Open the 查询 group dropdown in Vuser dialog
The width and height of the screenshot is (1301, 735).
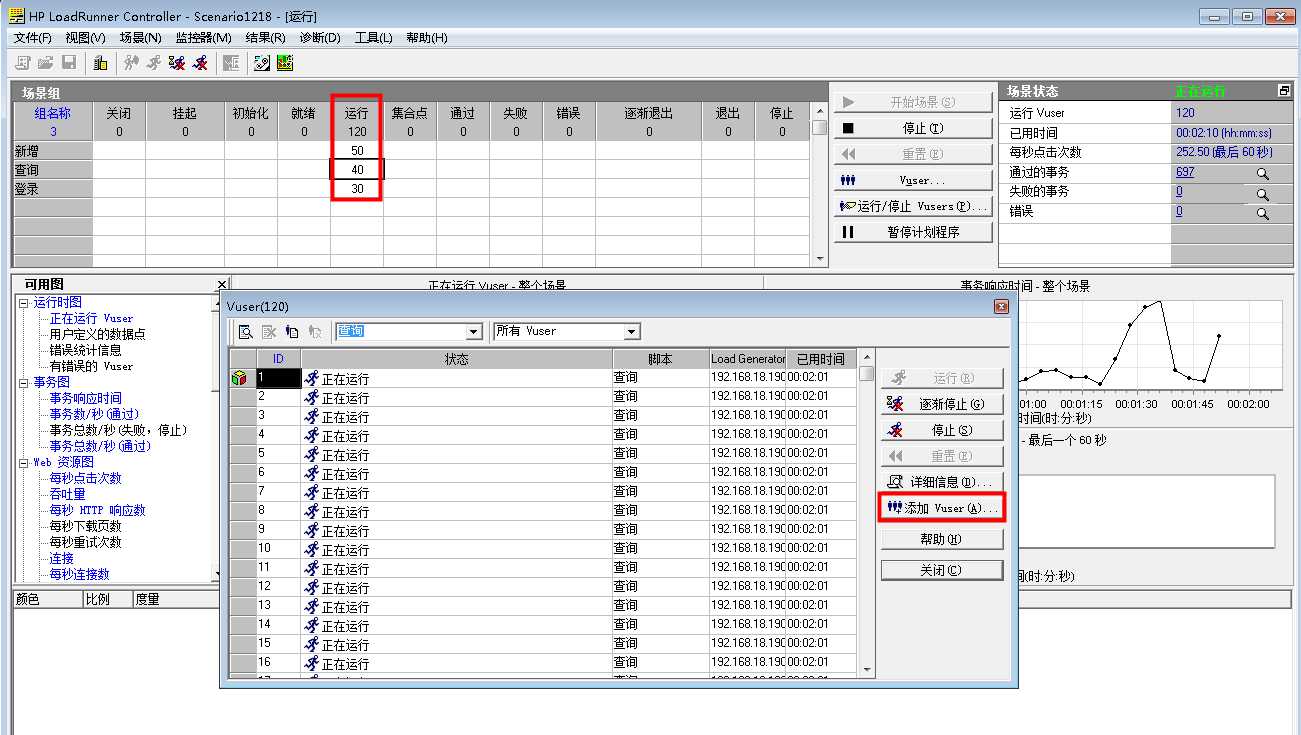pyautogui.click(x=474, y=332)
